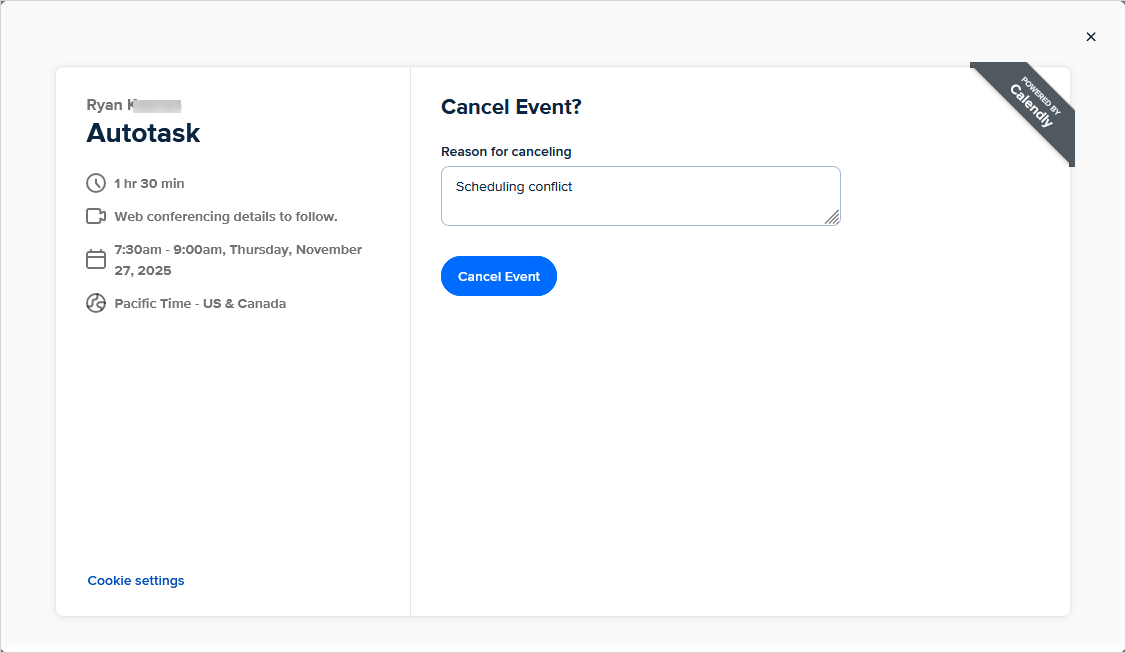Click the blue Cancel Event button

pyautogui.click(x=498, y=276)
